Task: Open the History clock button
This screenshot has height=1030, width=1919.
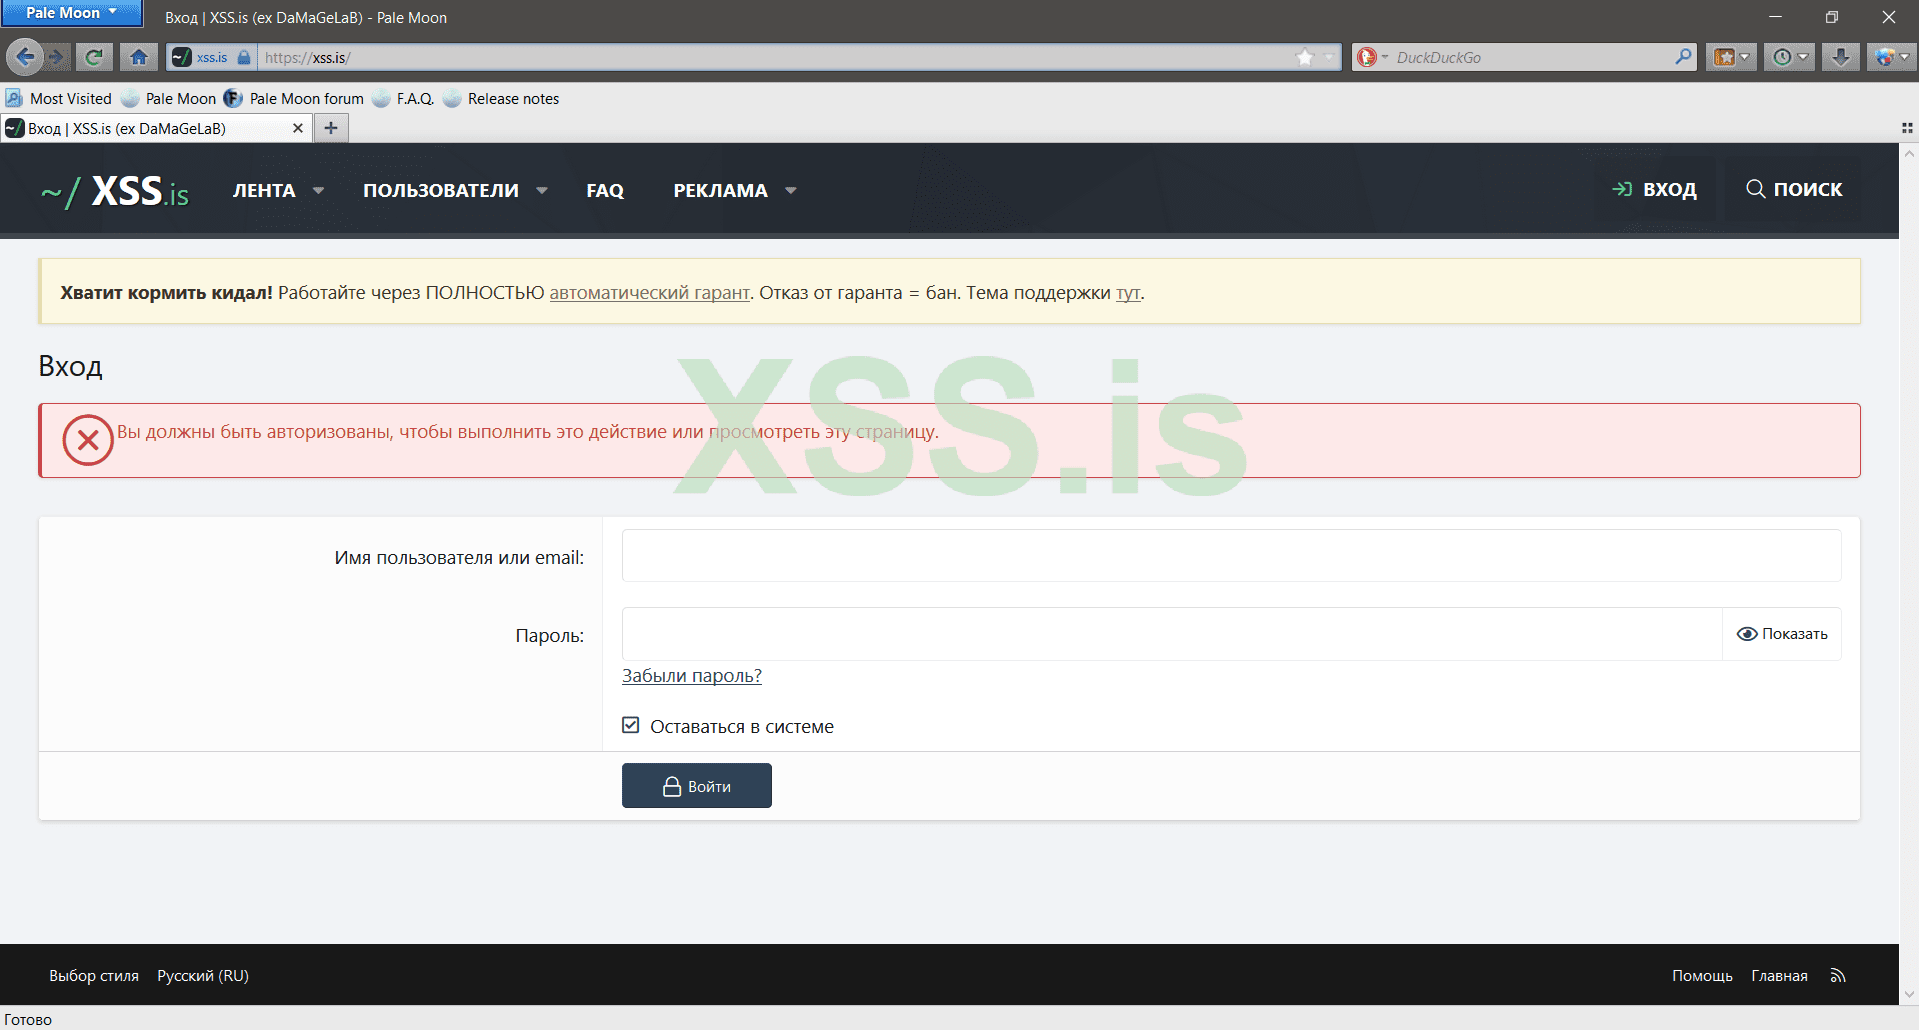Action: tap(1782, 57)
